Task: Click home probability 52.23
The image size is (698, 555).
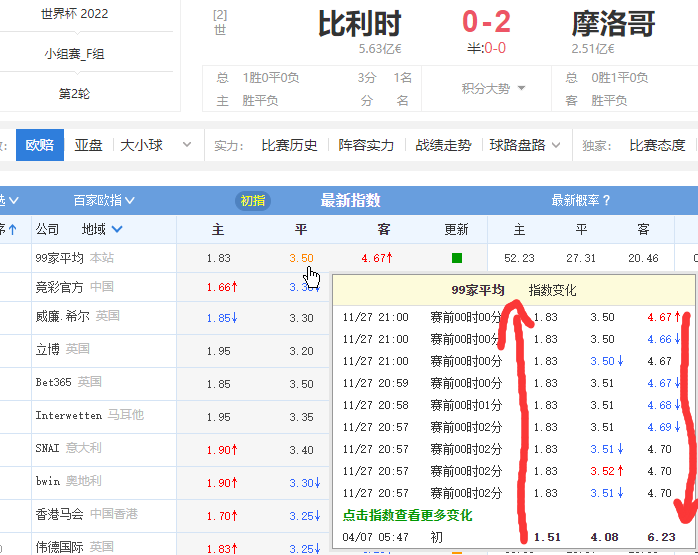Action: pos(519,258)
